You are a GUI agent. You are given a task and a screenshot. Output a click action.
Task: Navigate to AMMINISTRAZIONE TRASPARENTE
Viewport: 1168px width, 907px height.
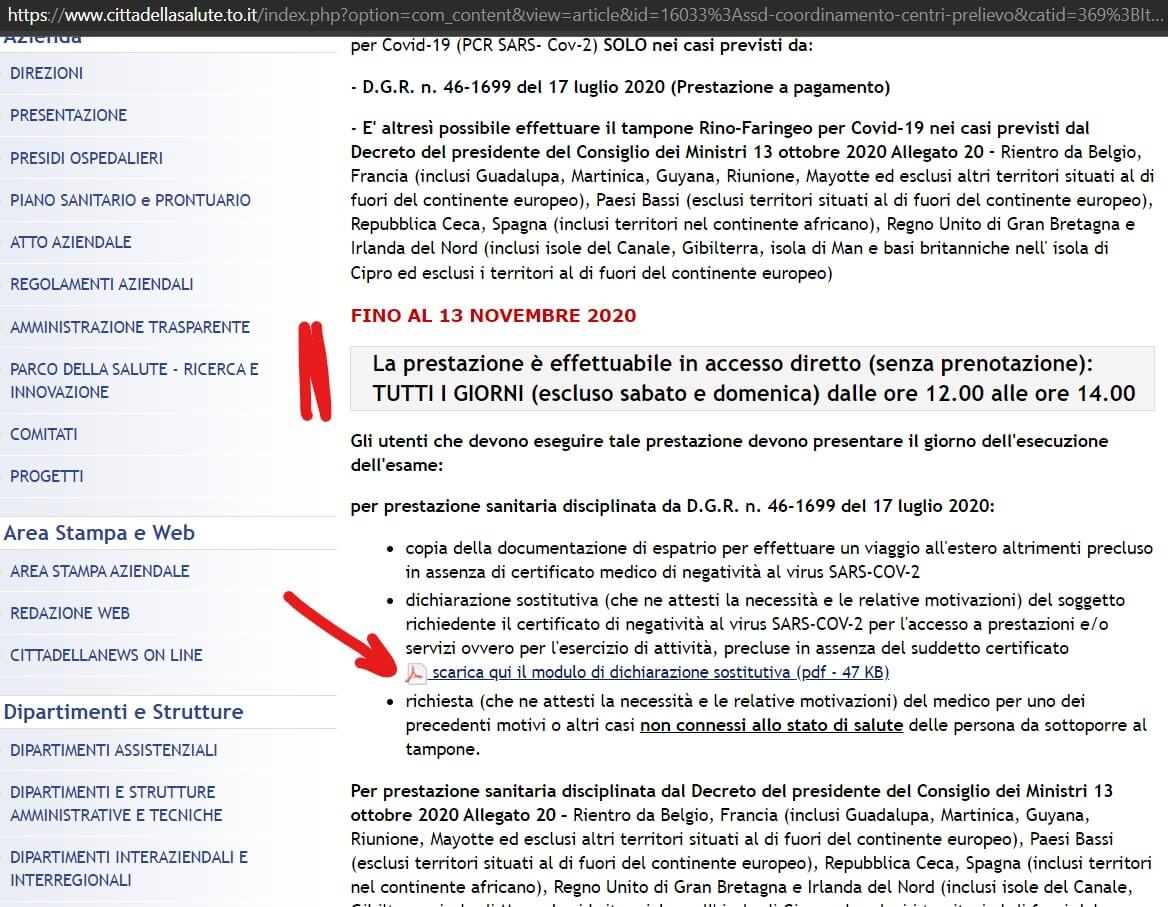point(130,327)
